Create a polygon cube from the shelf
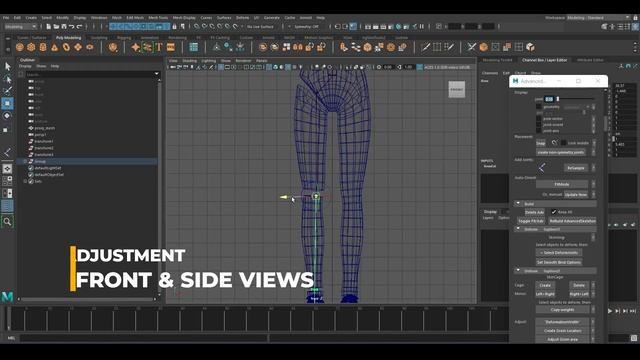 (31, 47)
